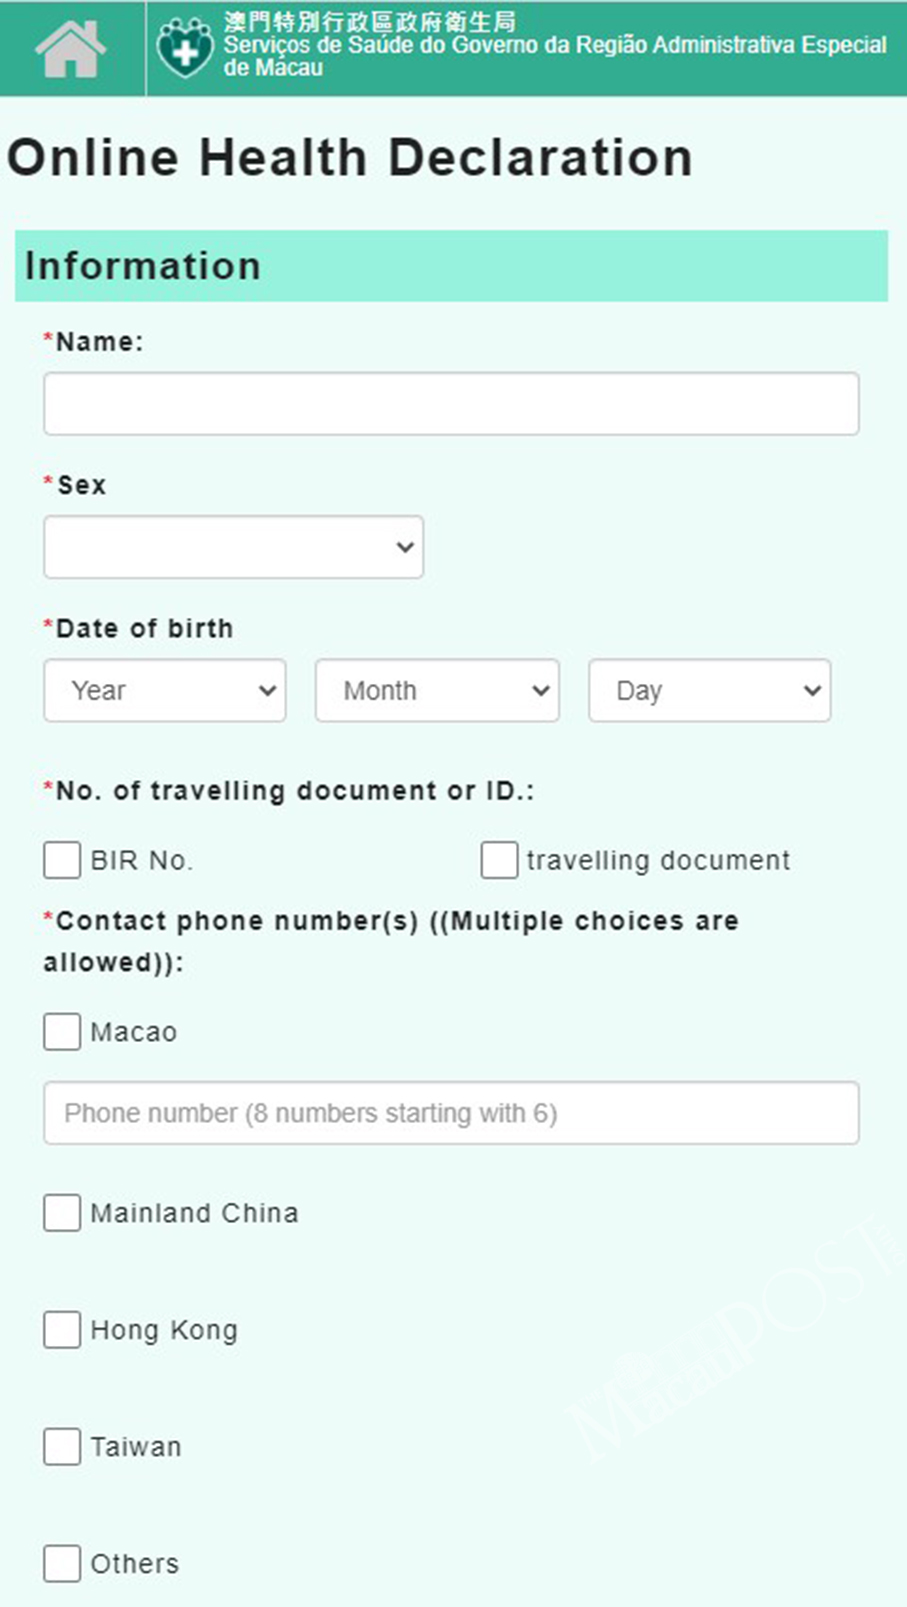Click the Name text field
Image resolution: width=907 pixels, height=1607 pixels.
(451, 404)
